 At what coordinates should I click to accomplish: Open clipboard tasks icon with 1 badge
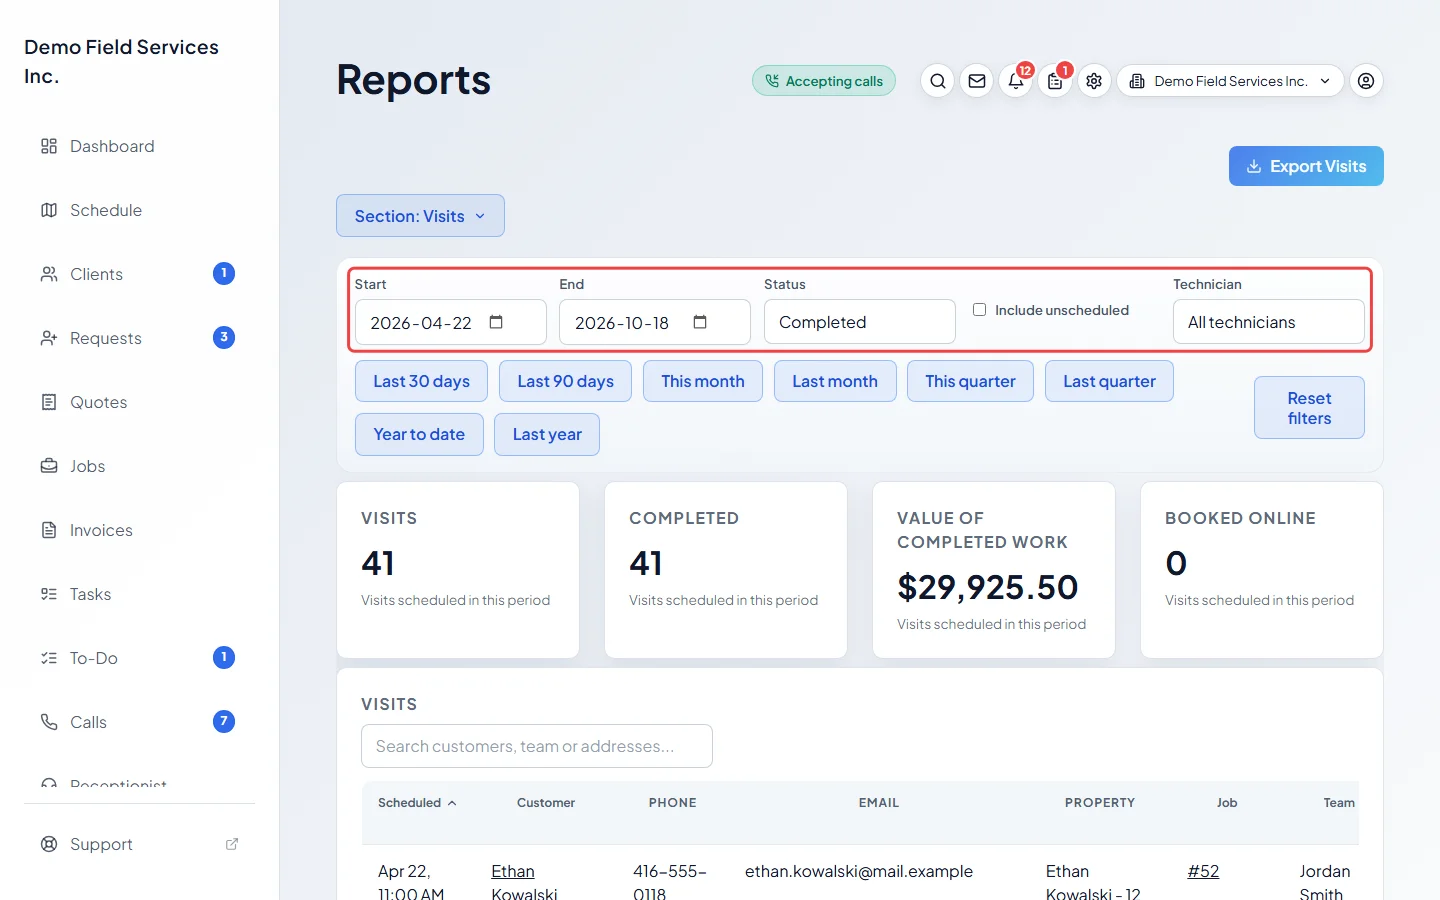click(x=1055, y=81)
